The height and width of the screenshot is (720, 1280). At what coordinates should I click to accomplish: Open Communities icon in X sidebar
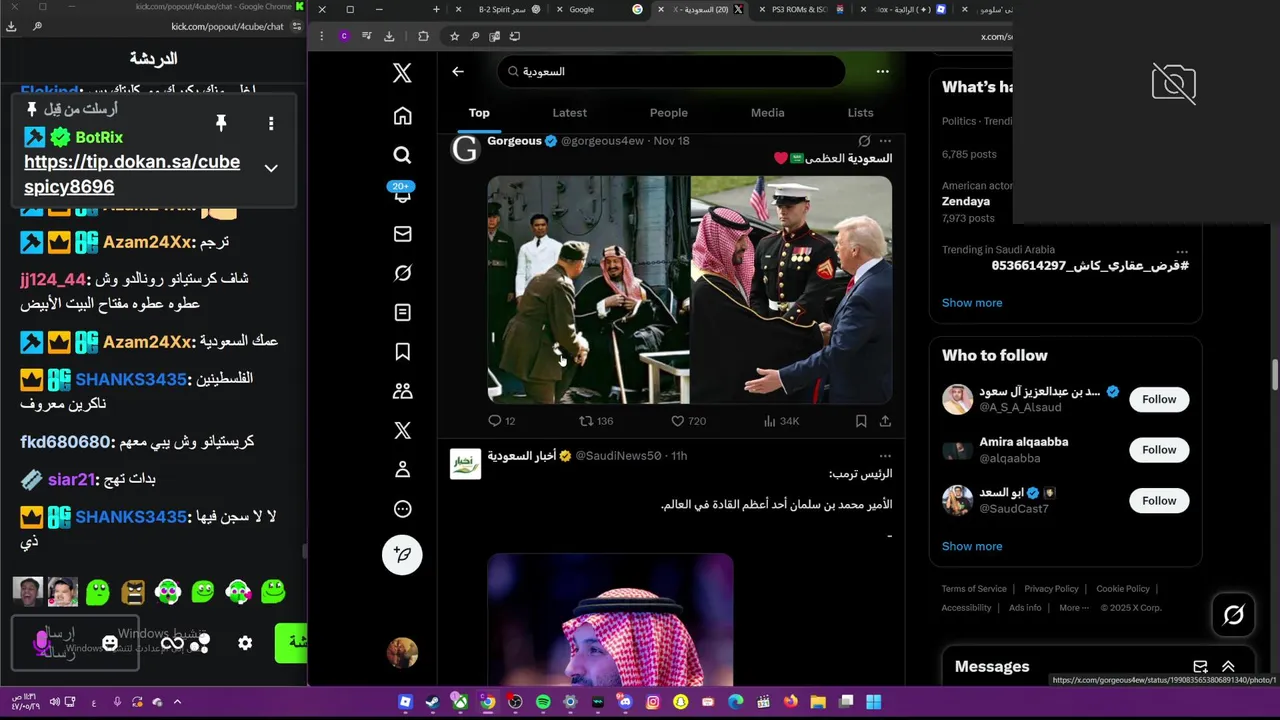[402, 391]
